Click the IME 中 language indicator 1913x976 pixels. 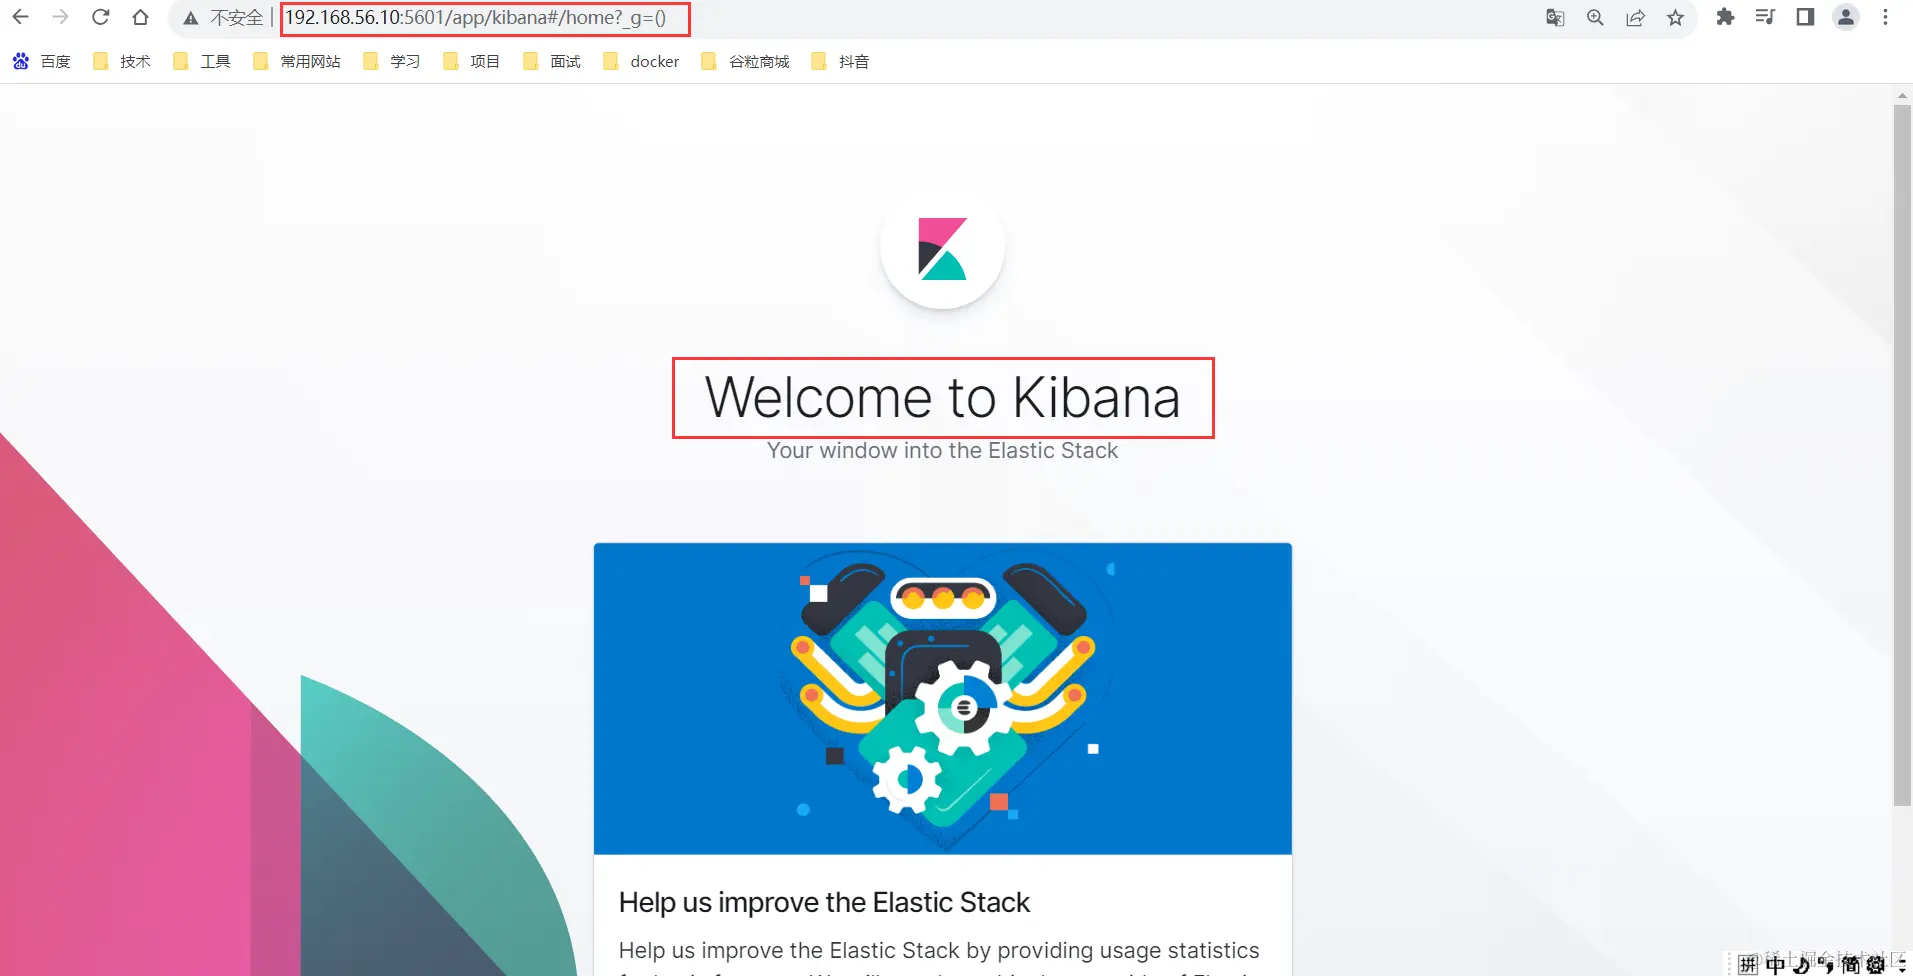[1775, 964]
